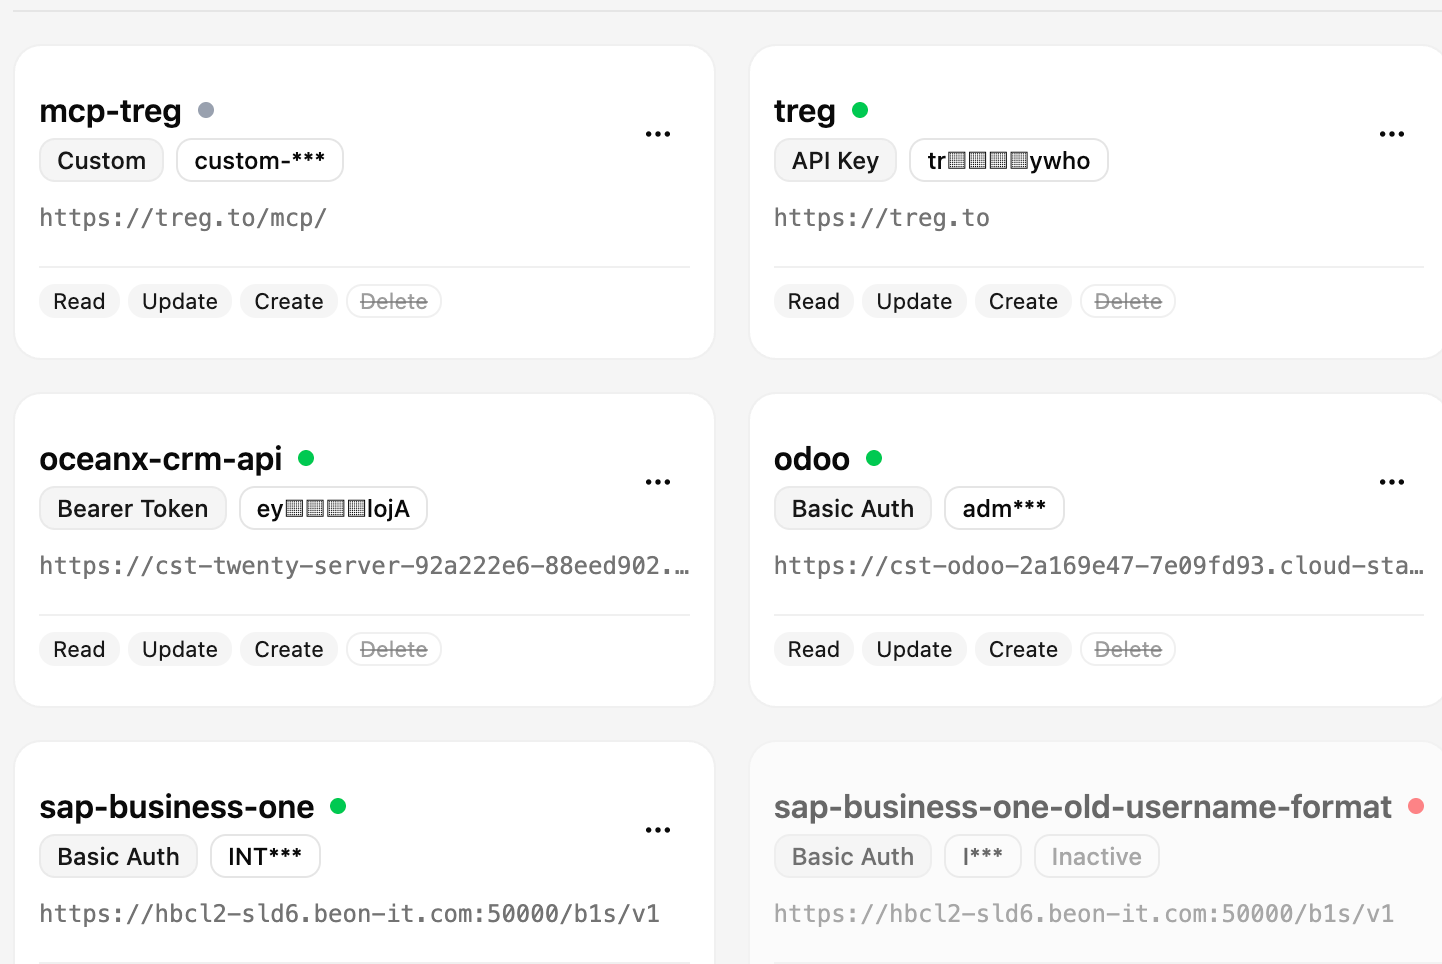1442x964 pixels.
Task: Click the red status dot beside sap-business-one-old-username-format
Action: point(1416,806)
